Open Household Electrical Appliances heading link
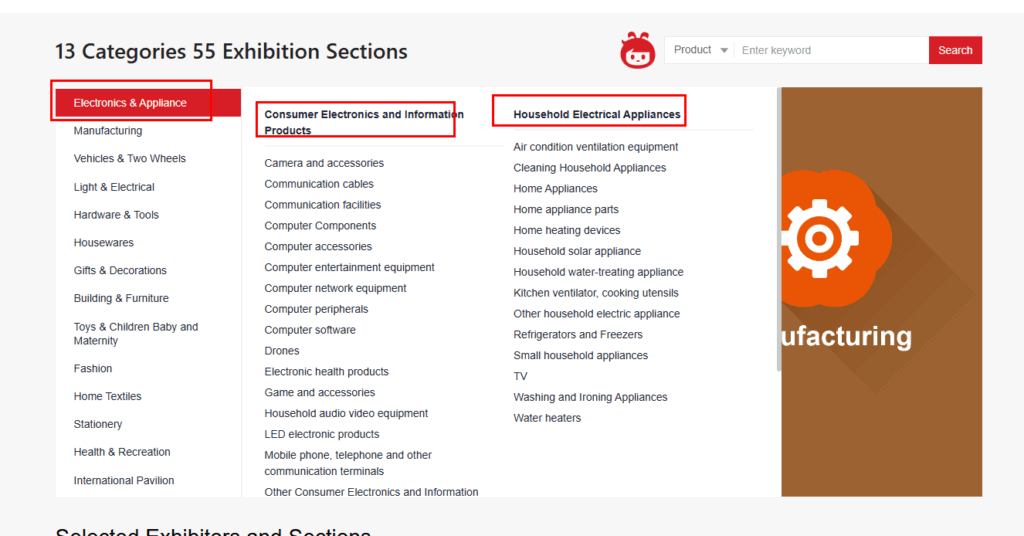This screenshot has width=1024, height=536. (x=596, y=114)
